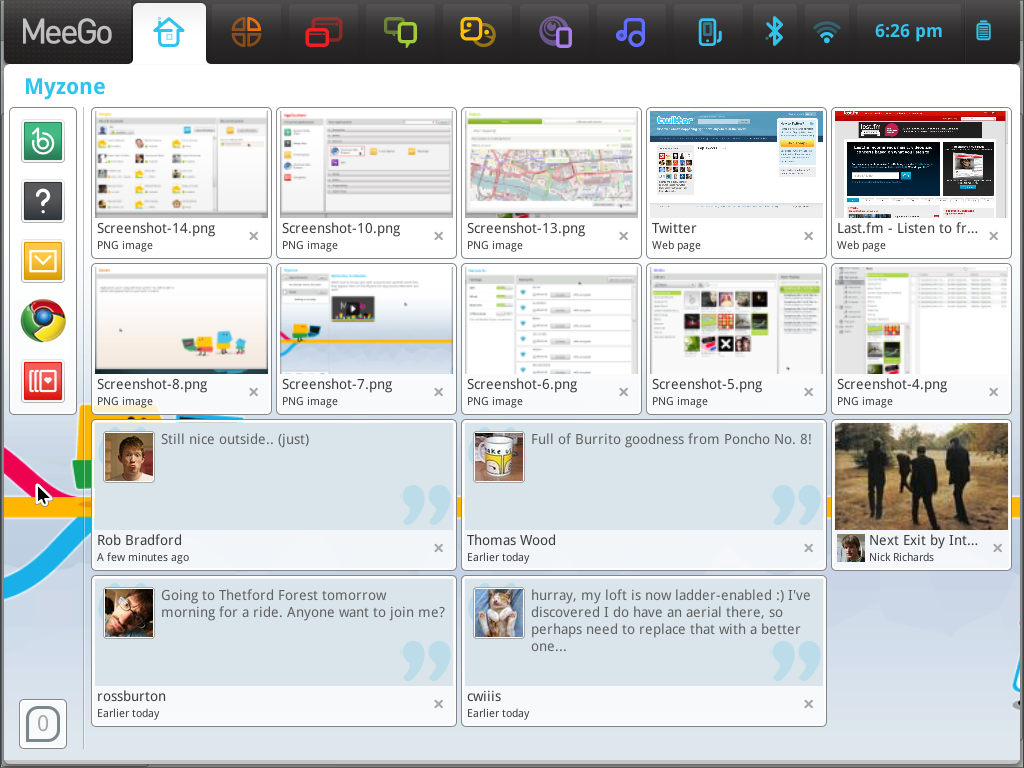1024x768 pixels.
Task: Launch Google Chrome from the favorites sidebar
Action: tap(42, 321)
